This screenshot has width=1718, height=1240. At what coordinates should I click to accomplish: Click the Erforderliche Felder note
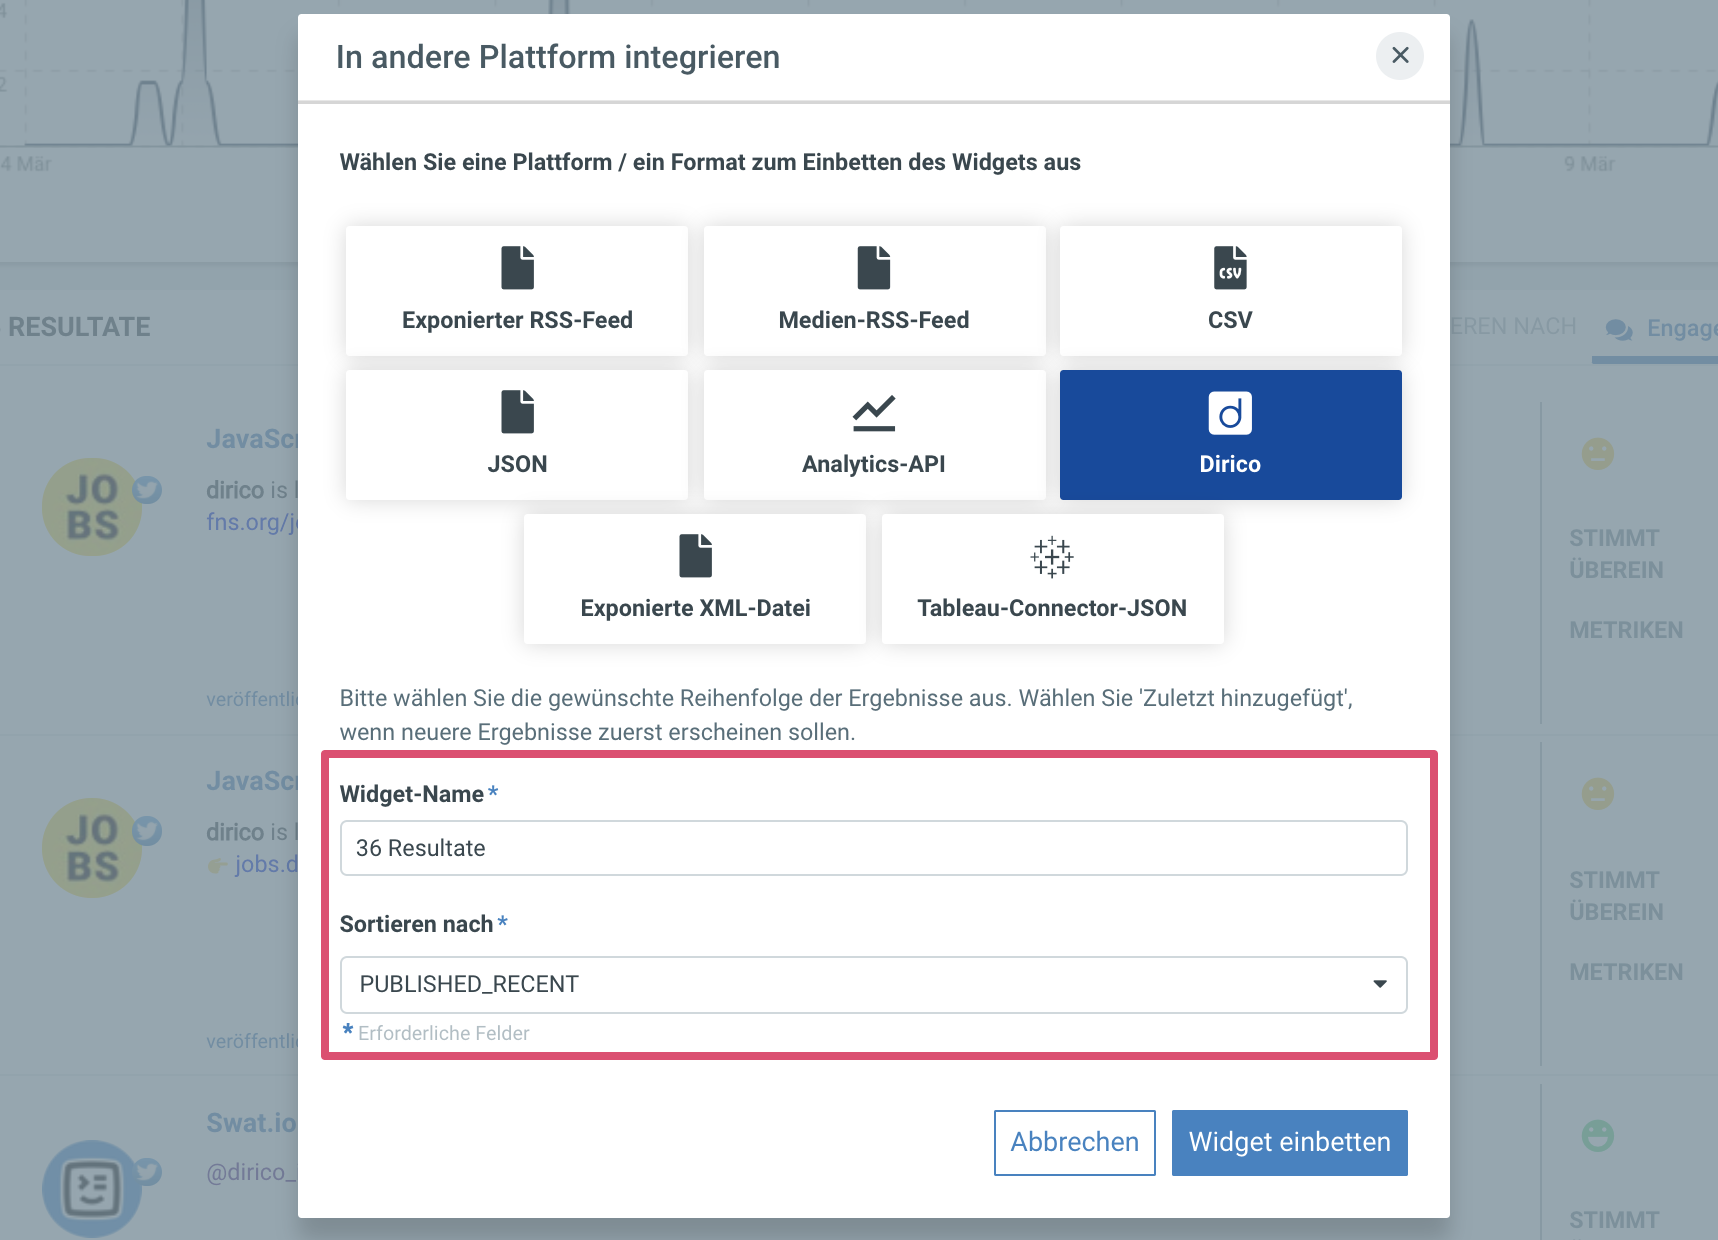[443, 1033]
